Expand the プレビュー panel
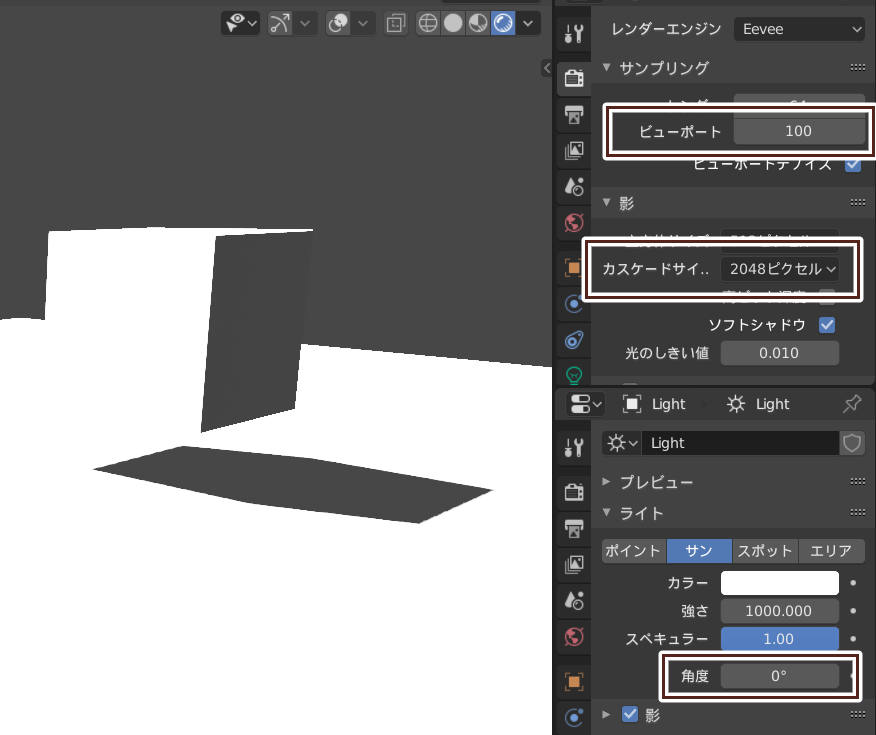The image size is (876, 735). pos(606,481)
